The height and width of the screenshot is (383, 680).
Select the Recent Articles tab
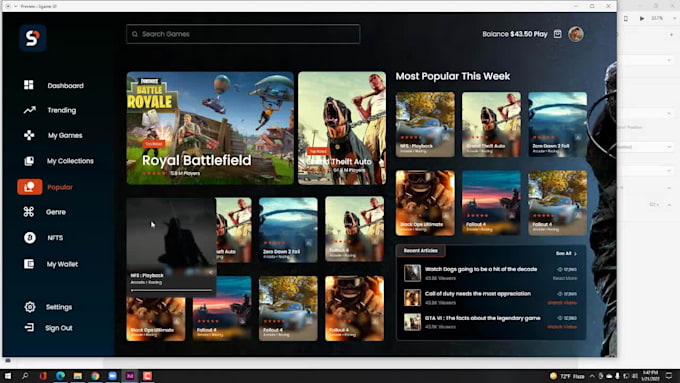pyautogui.click(x=420, y=250)
